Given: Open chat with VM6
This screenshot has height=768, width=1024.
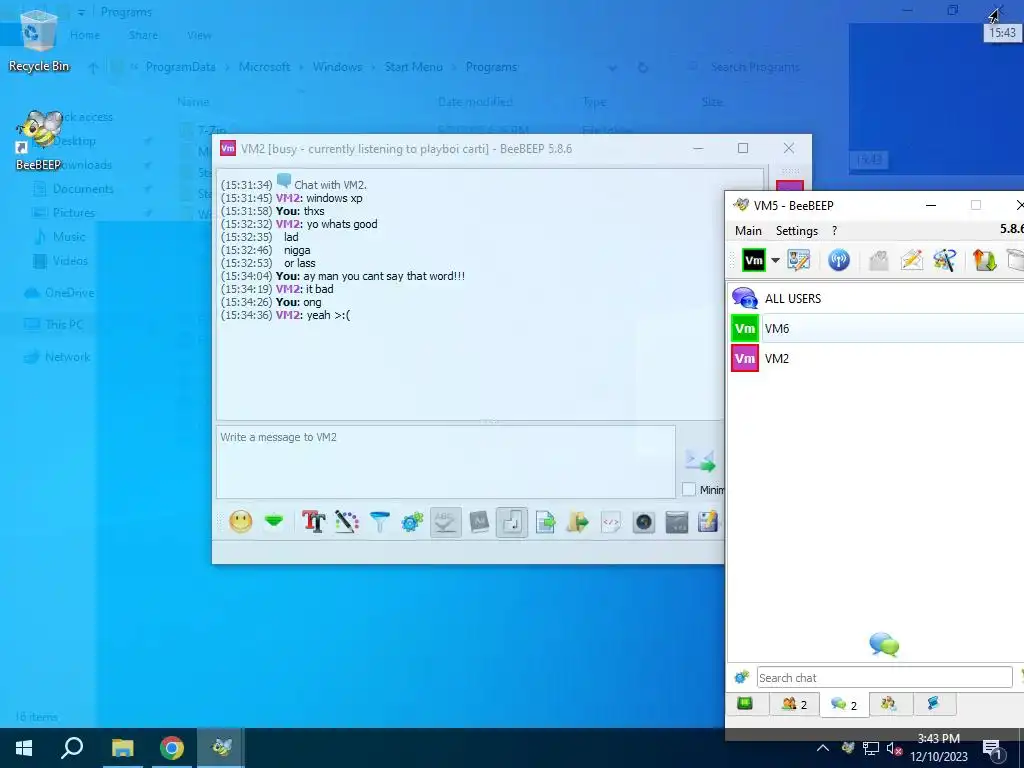Looking at the screenshot, I should (877, 328).
